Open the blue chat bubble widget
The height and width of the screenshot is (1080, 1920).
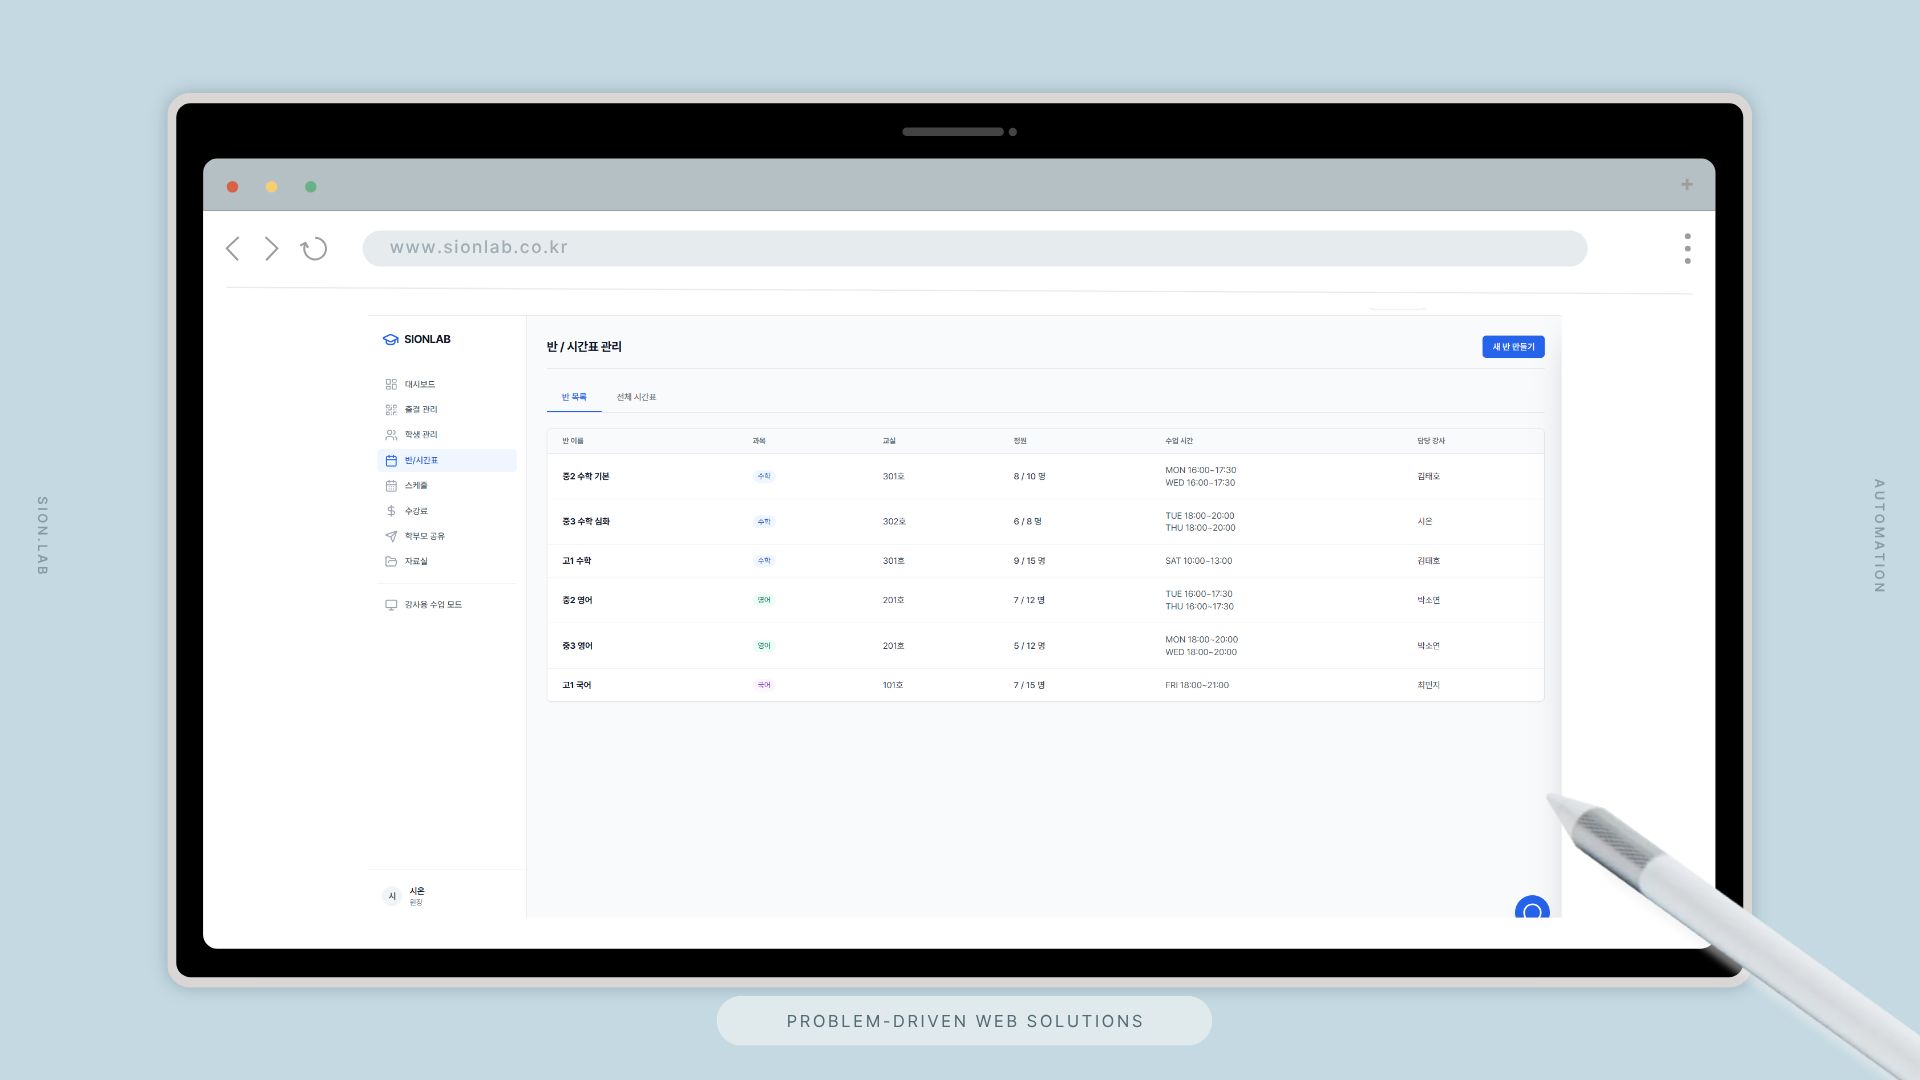[1531, 909]
